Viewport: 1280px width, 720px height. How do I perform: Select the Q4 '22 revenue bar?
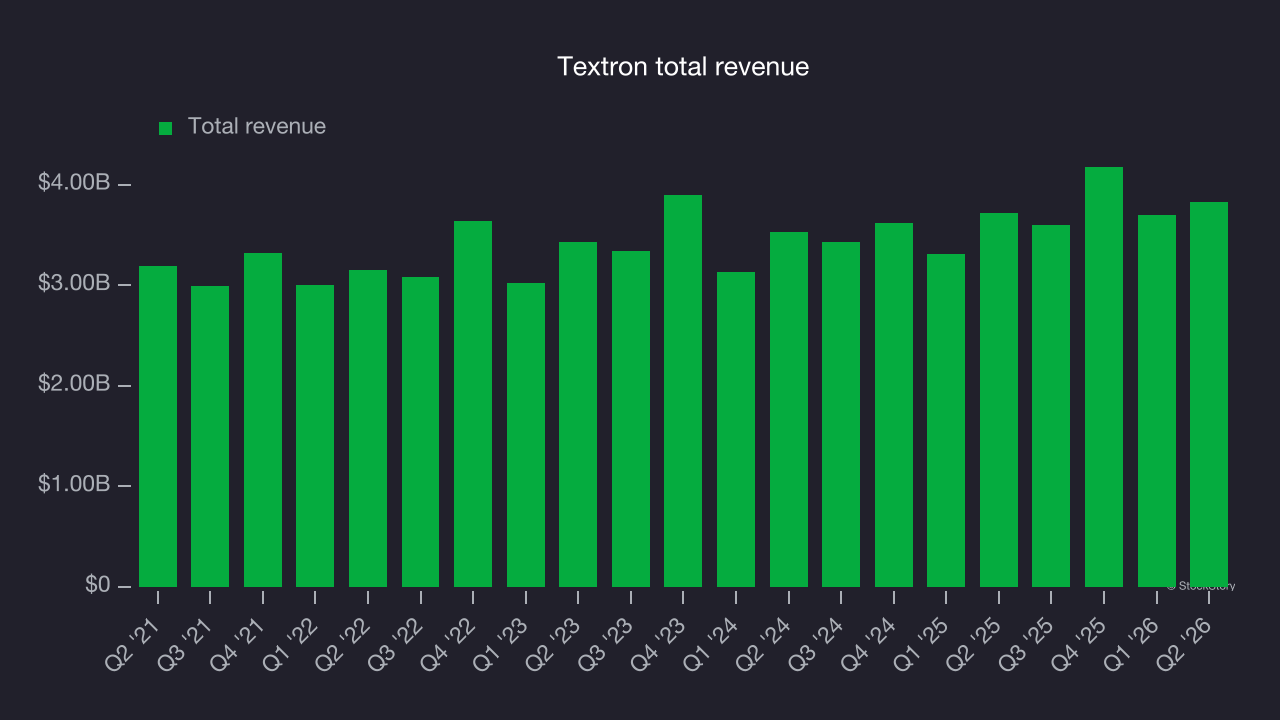[x=473, y=404]
